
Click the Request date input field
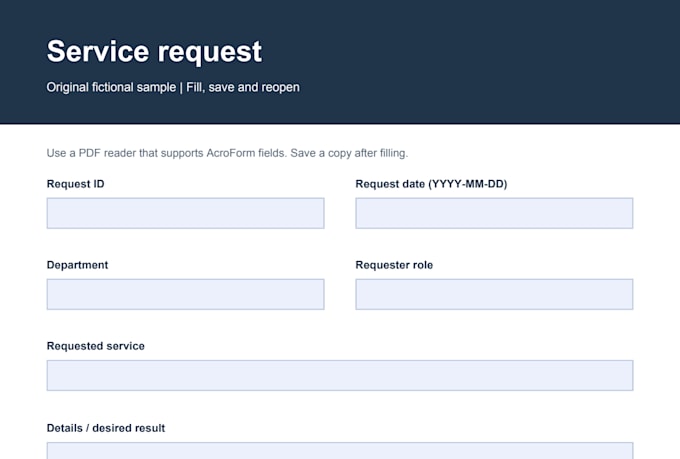coord(494,213)
